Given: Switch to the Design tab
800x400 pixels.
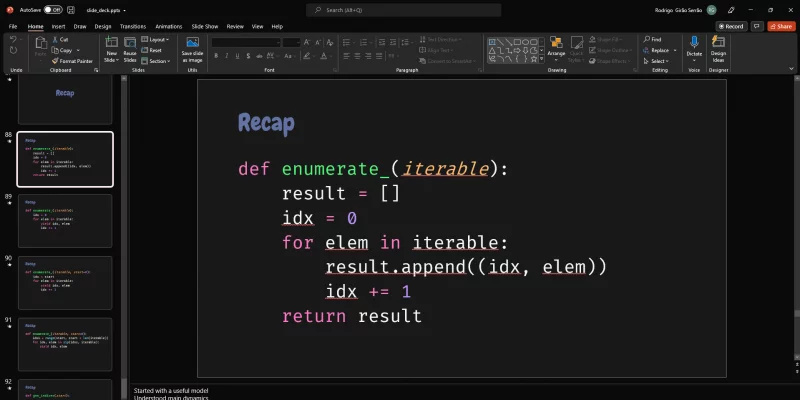Looking at the screenshot, I should coord(103,27).
